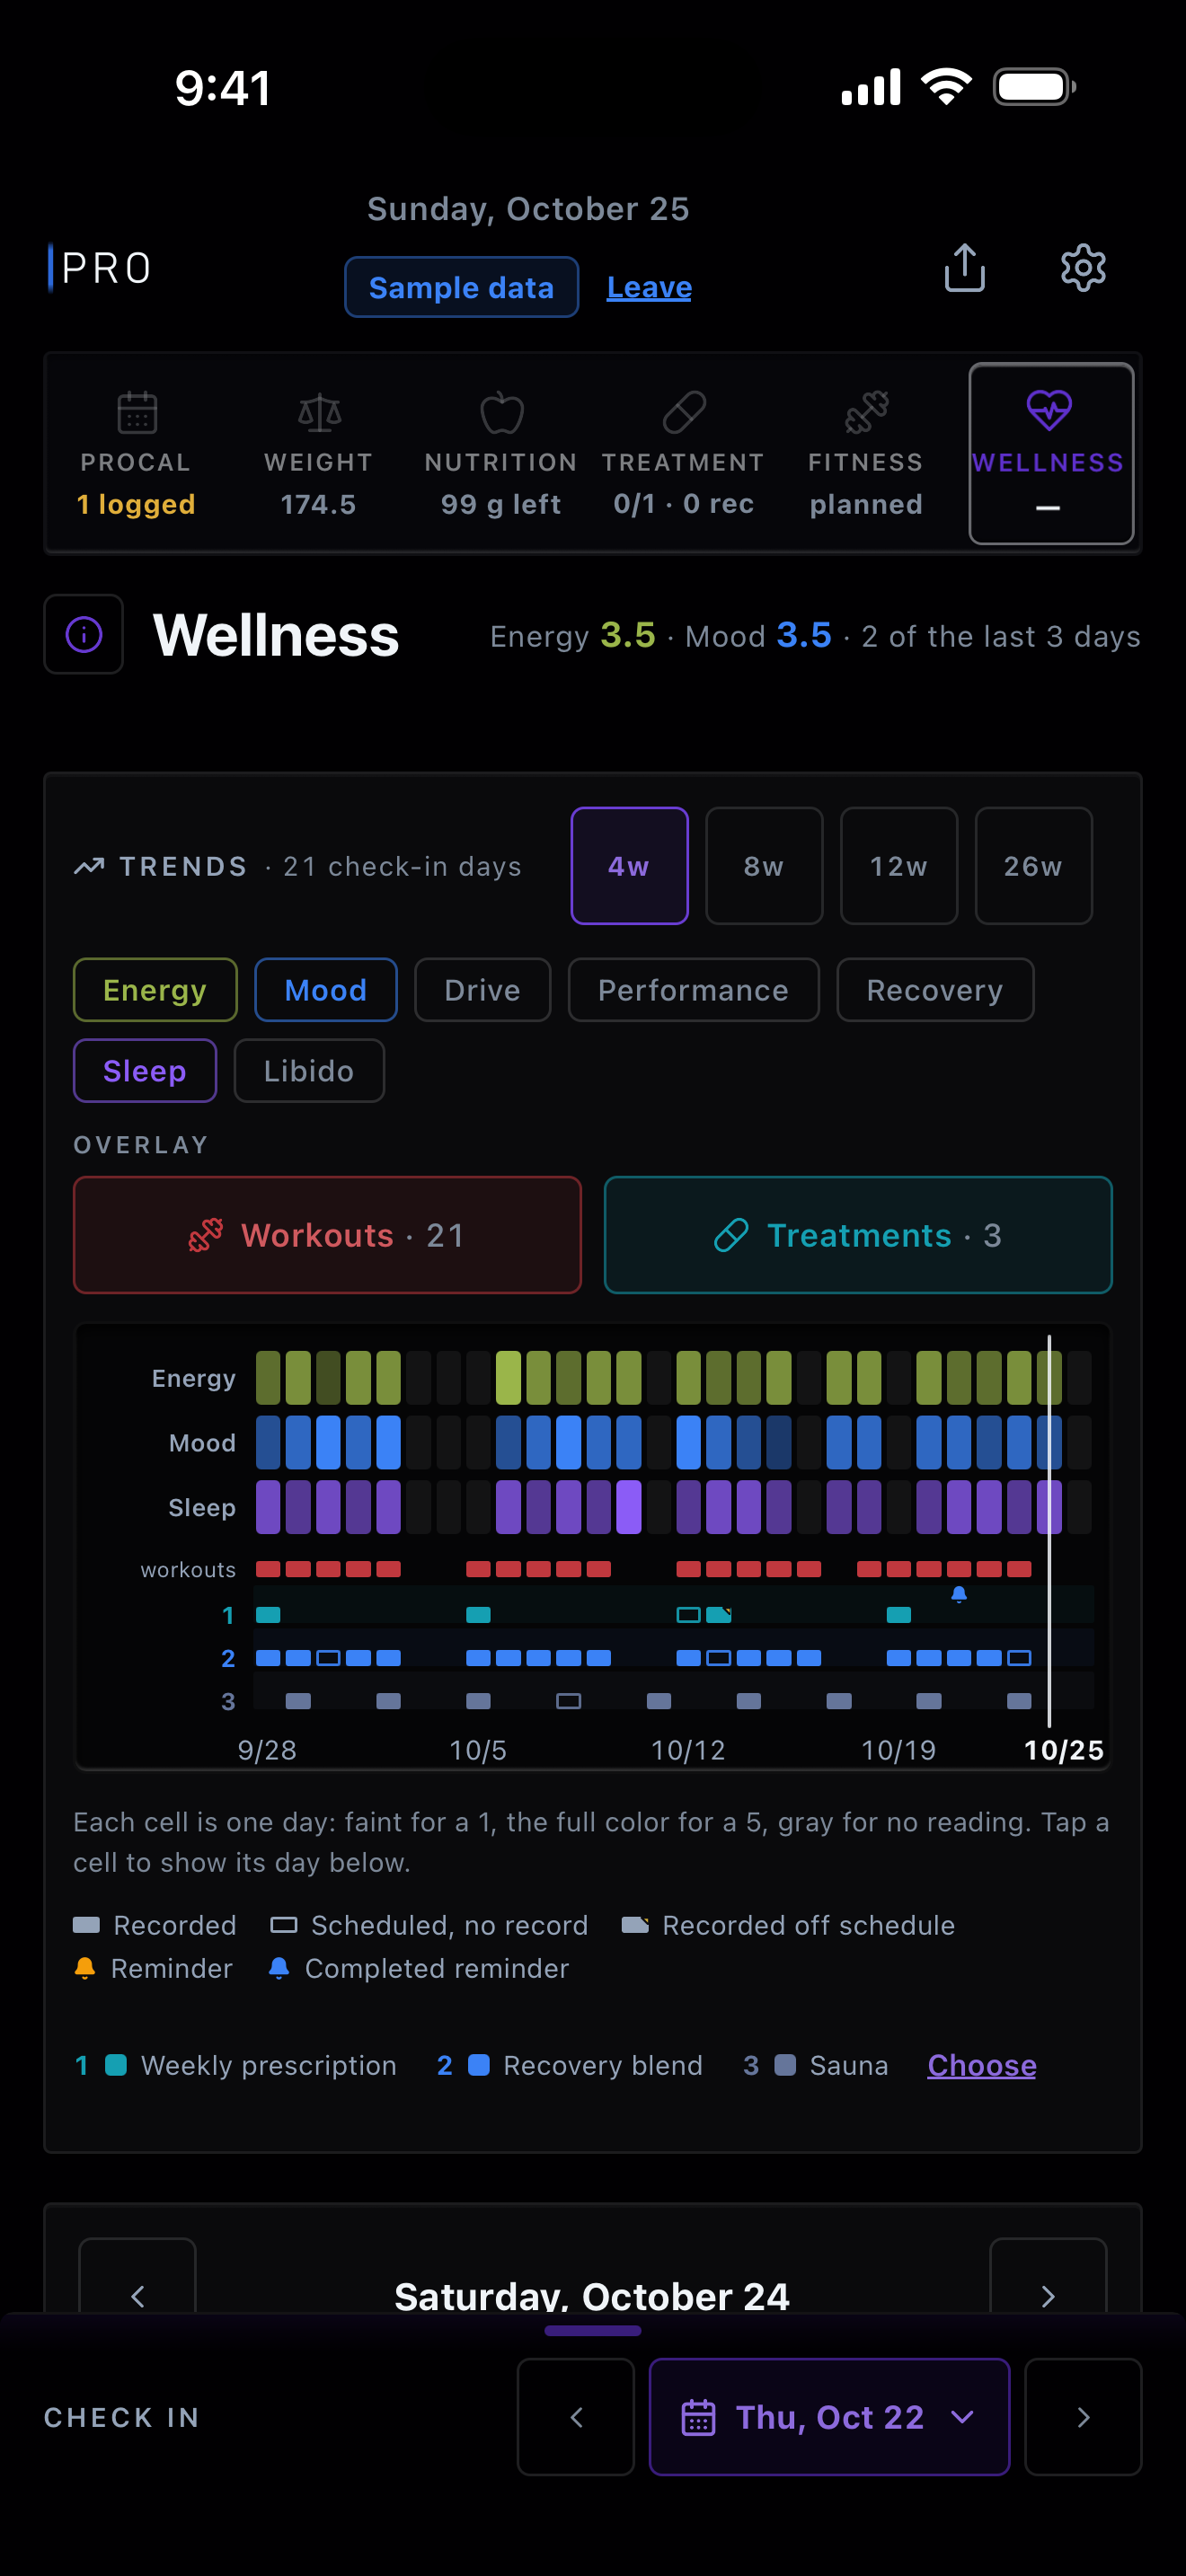The width and height of the screenshot is (1186, 2576).
Task: Toggle the Workouts overlay button
Action: click(x=327, y=1235)
